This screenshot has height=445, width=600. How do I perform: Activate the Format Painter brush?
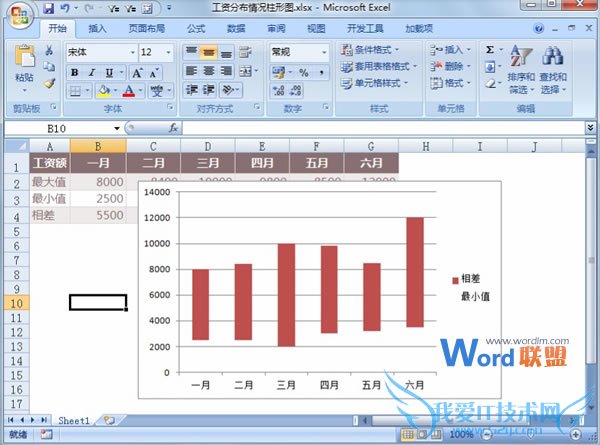(x=49, y=83)
